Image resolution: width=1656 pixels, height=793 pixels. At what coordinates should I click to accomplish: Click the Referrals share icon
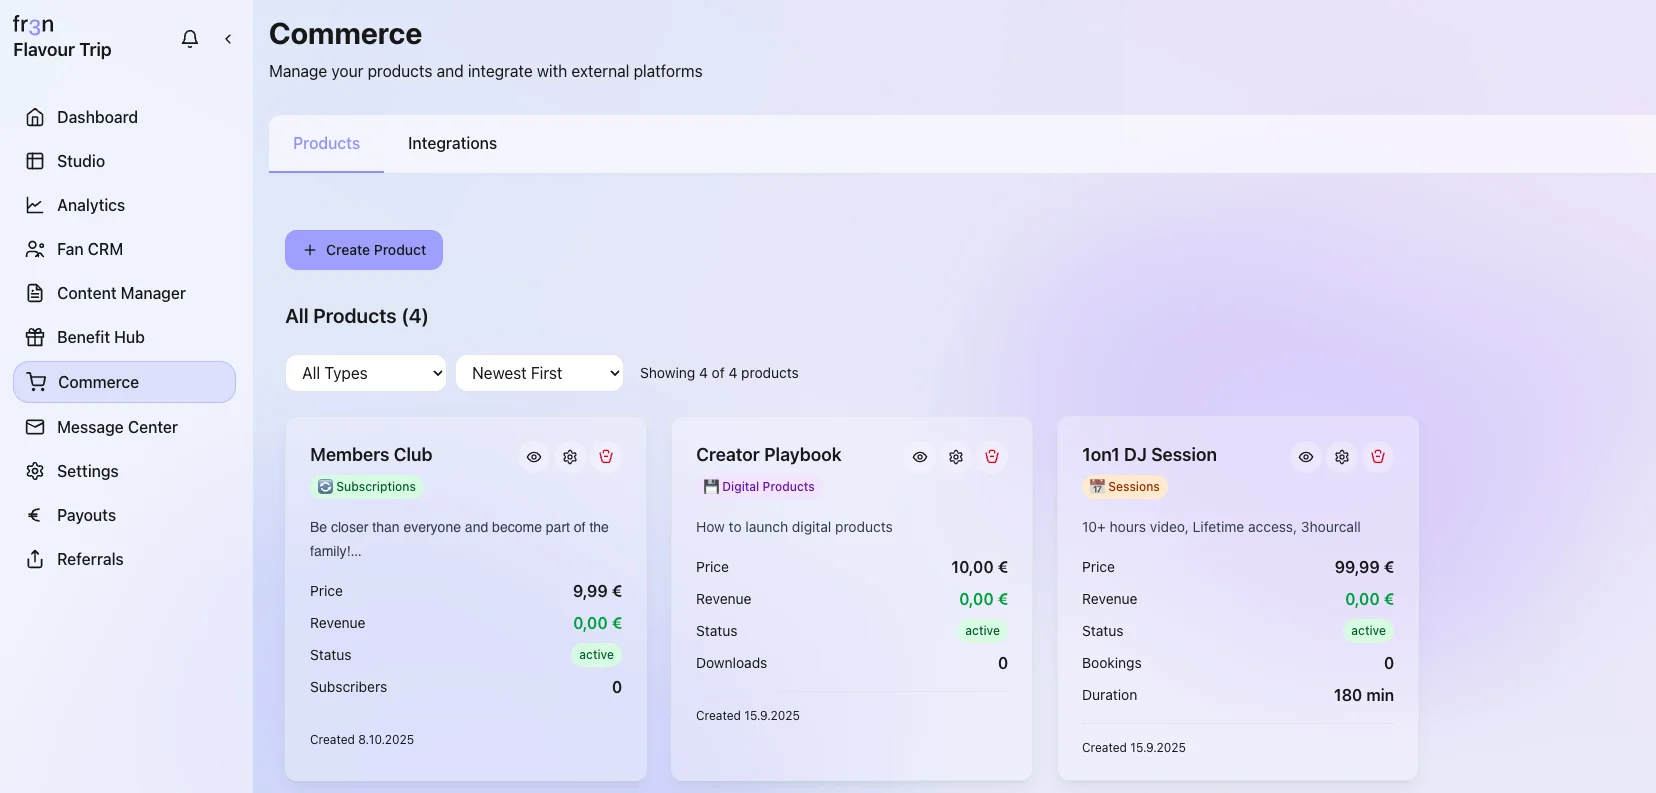[35, 559]
